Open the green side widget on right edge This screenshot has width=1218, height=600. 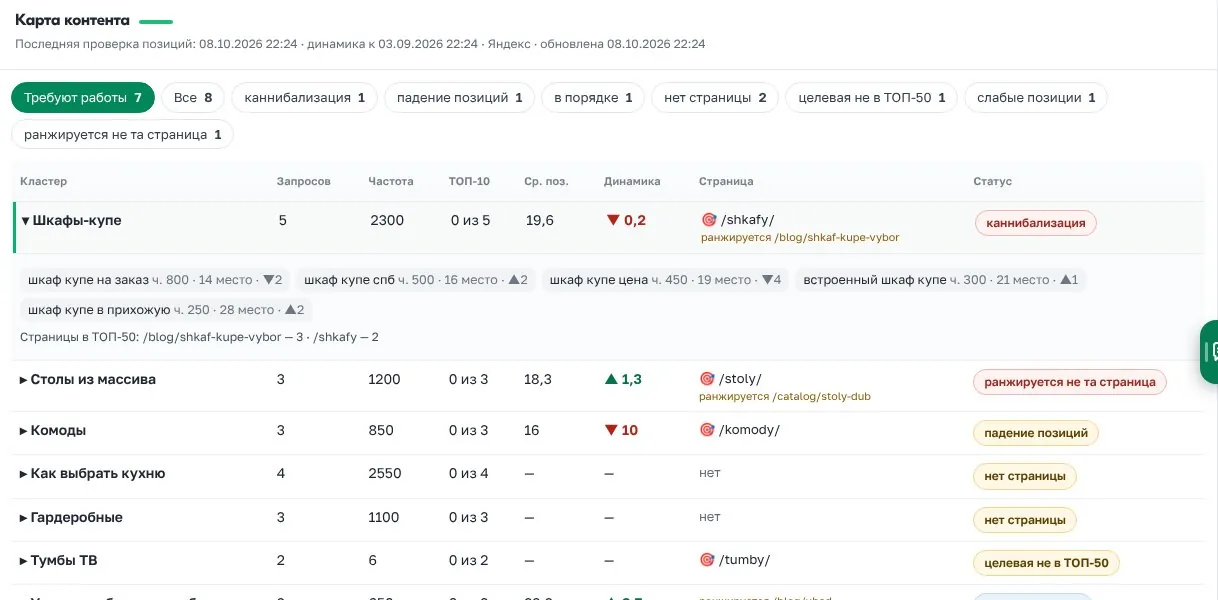tap(1209, 352)
